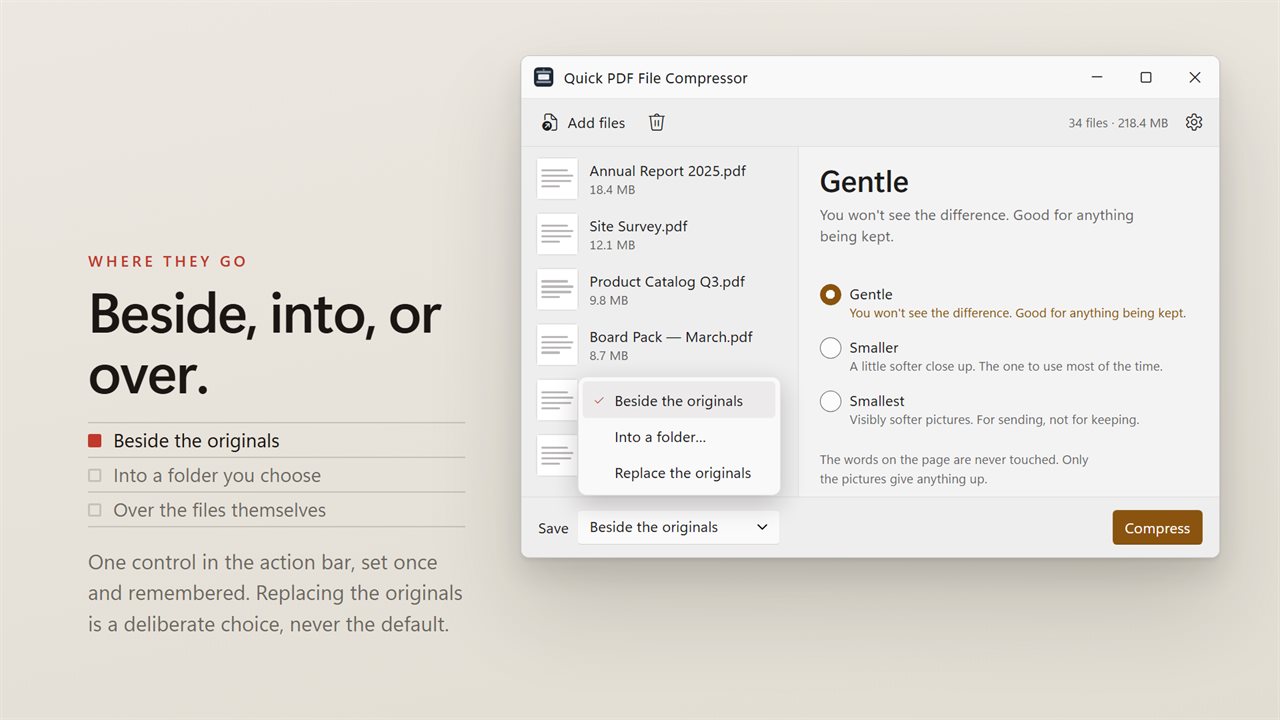Close the Quick PDF File Compressor window
The height and width of the screenshot is (720, 1280).
1194,77
